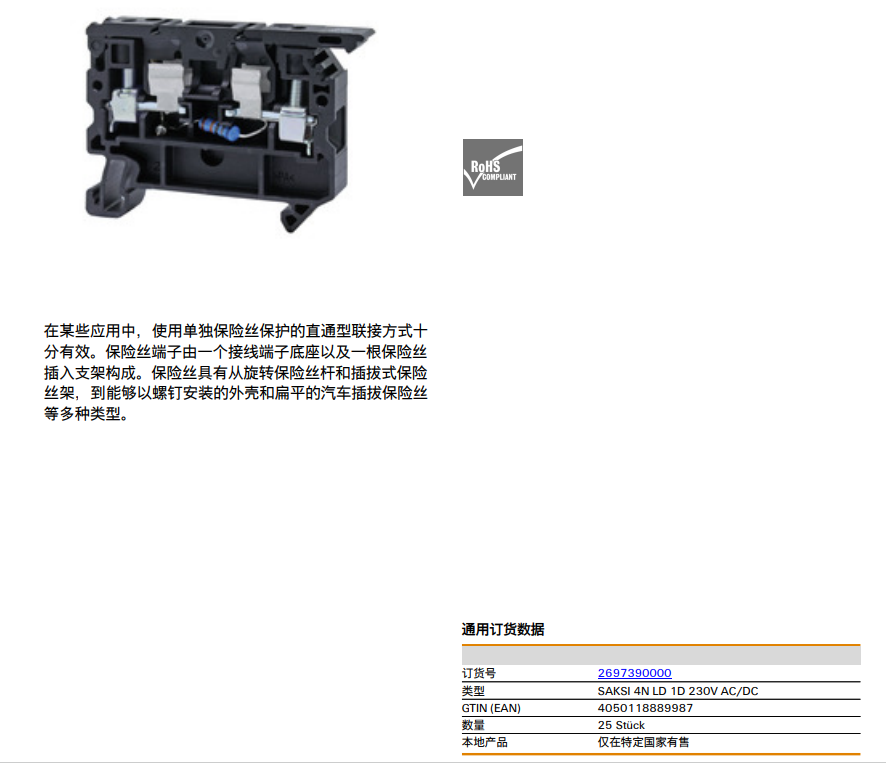Select the 类型 row label

point(473,691)
